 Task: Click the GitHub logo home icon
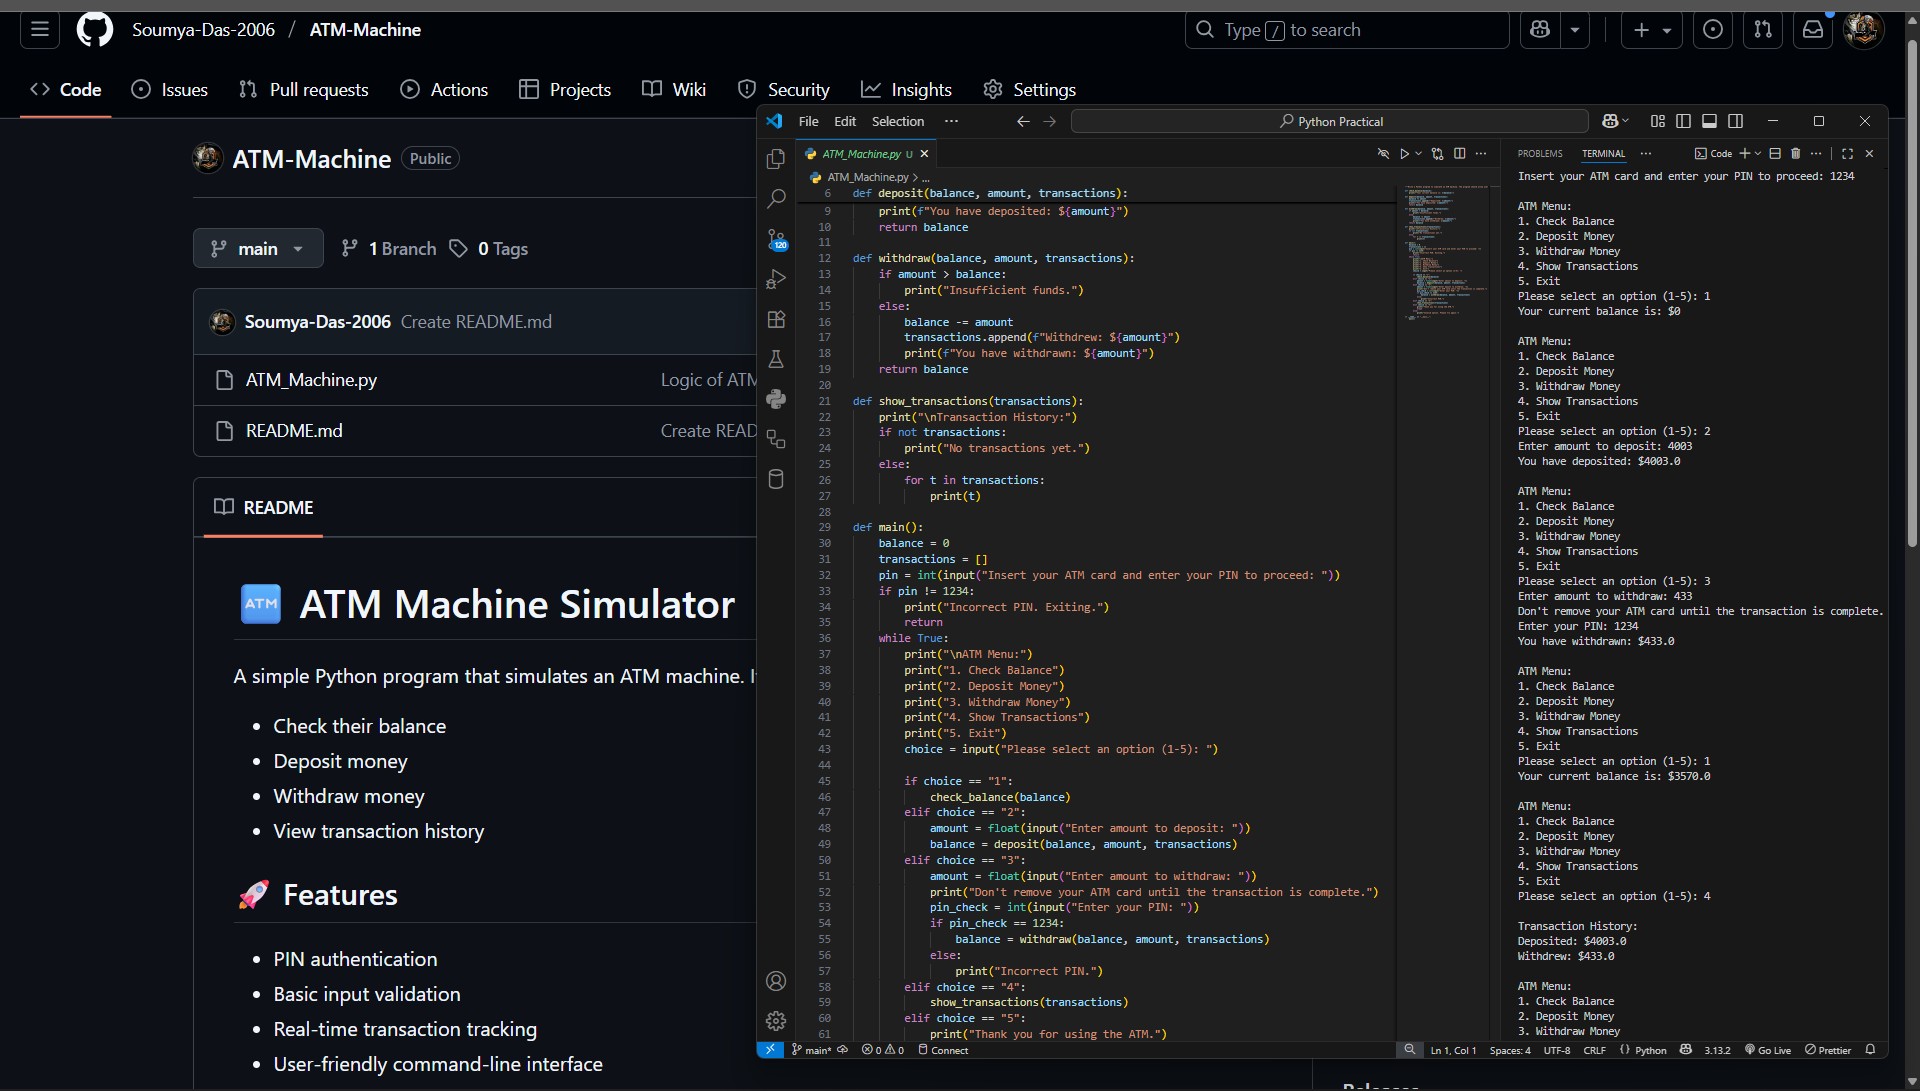95,30
